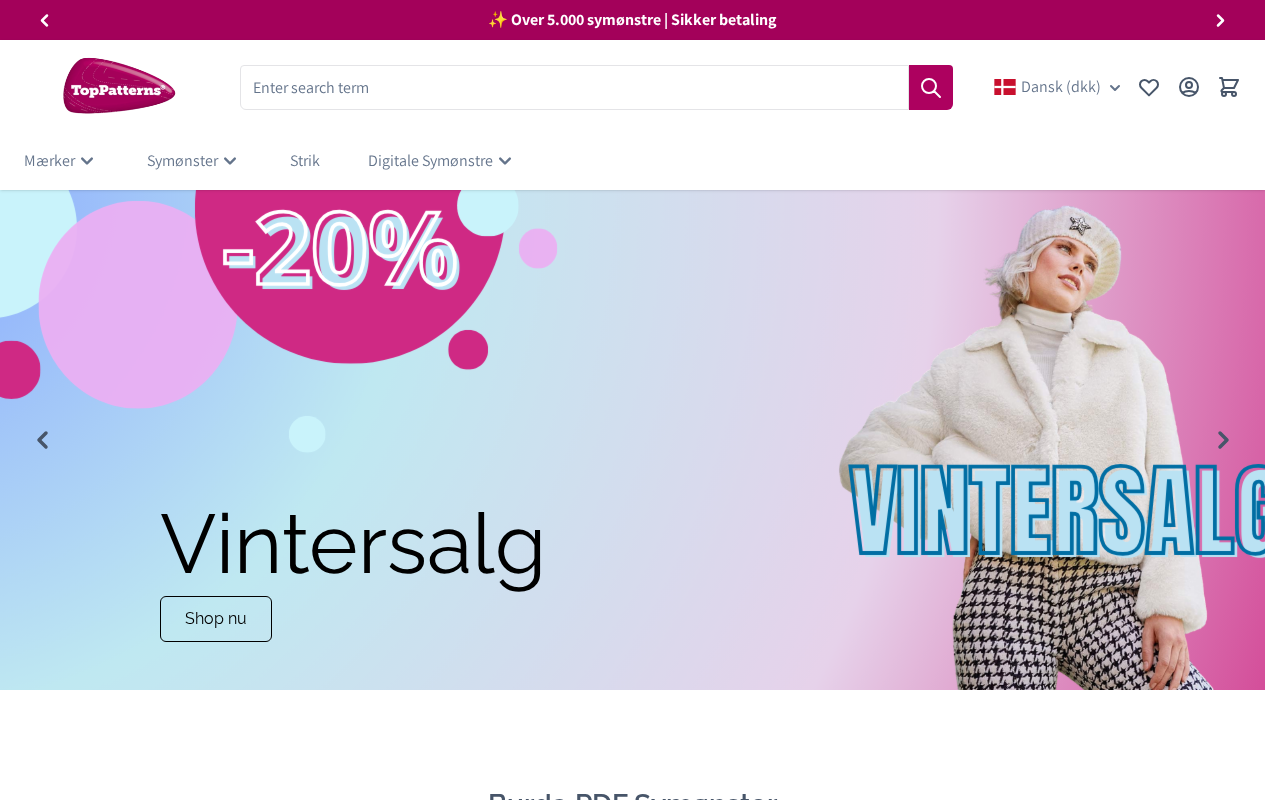
Task: Click into the Enter search term field
Action: click(574, 87)
